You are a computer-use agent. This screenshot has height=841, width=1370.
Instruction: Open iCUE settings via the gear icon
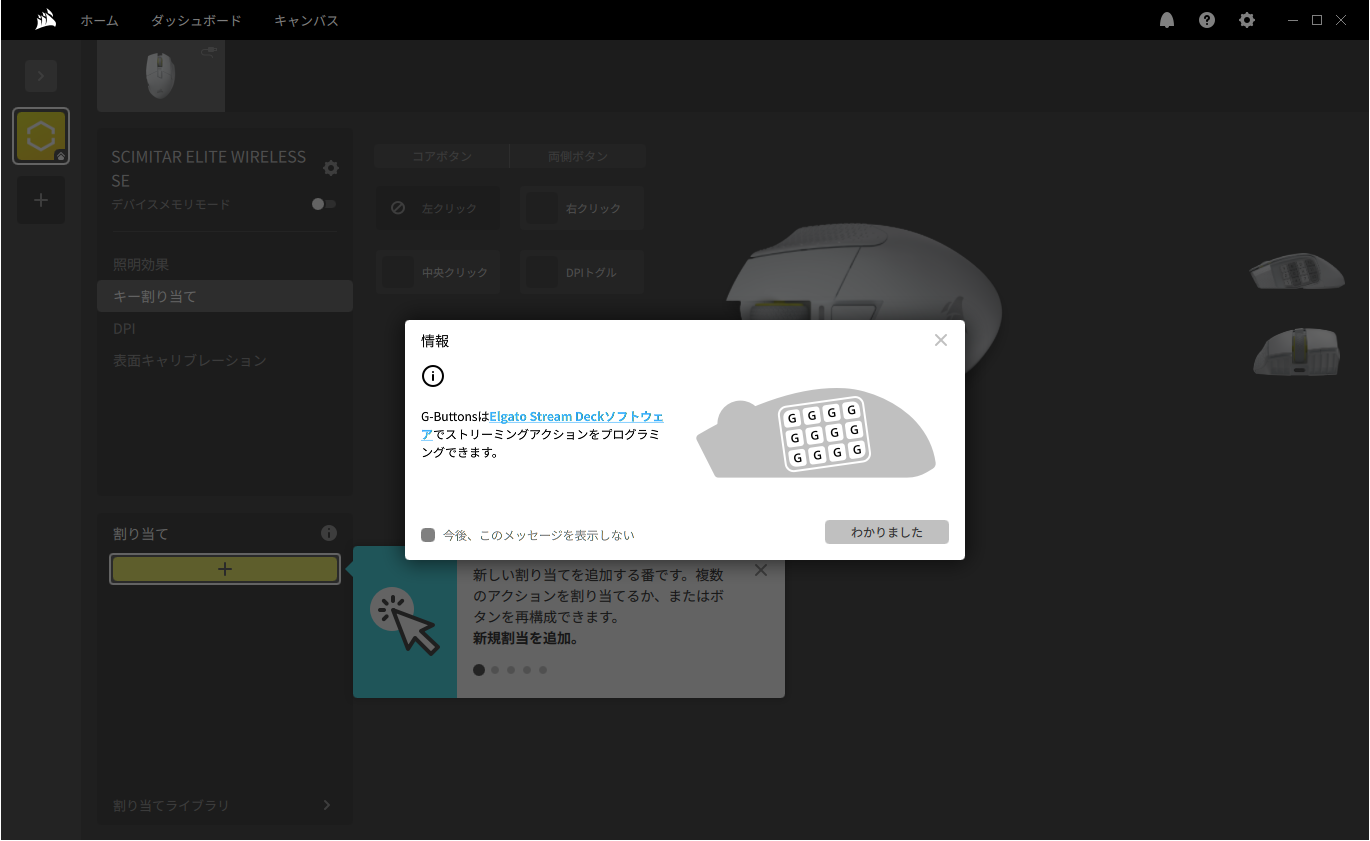[x=1247, y=19]
